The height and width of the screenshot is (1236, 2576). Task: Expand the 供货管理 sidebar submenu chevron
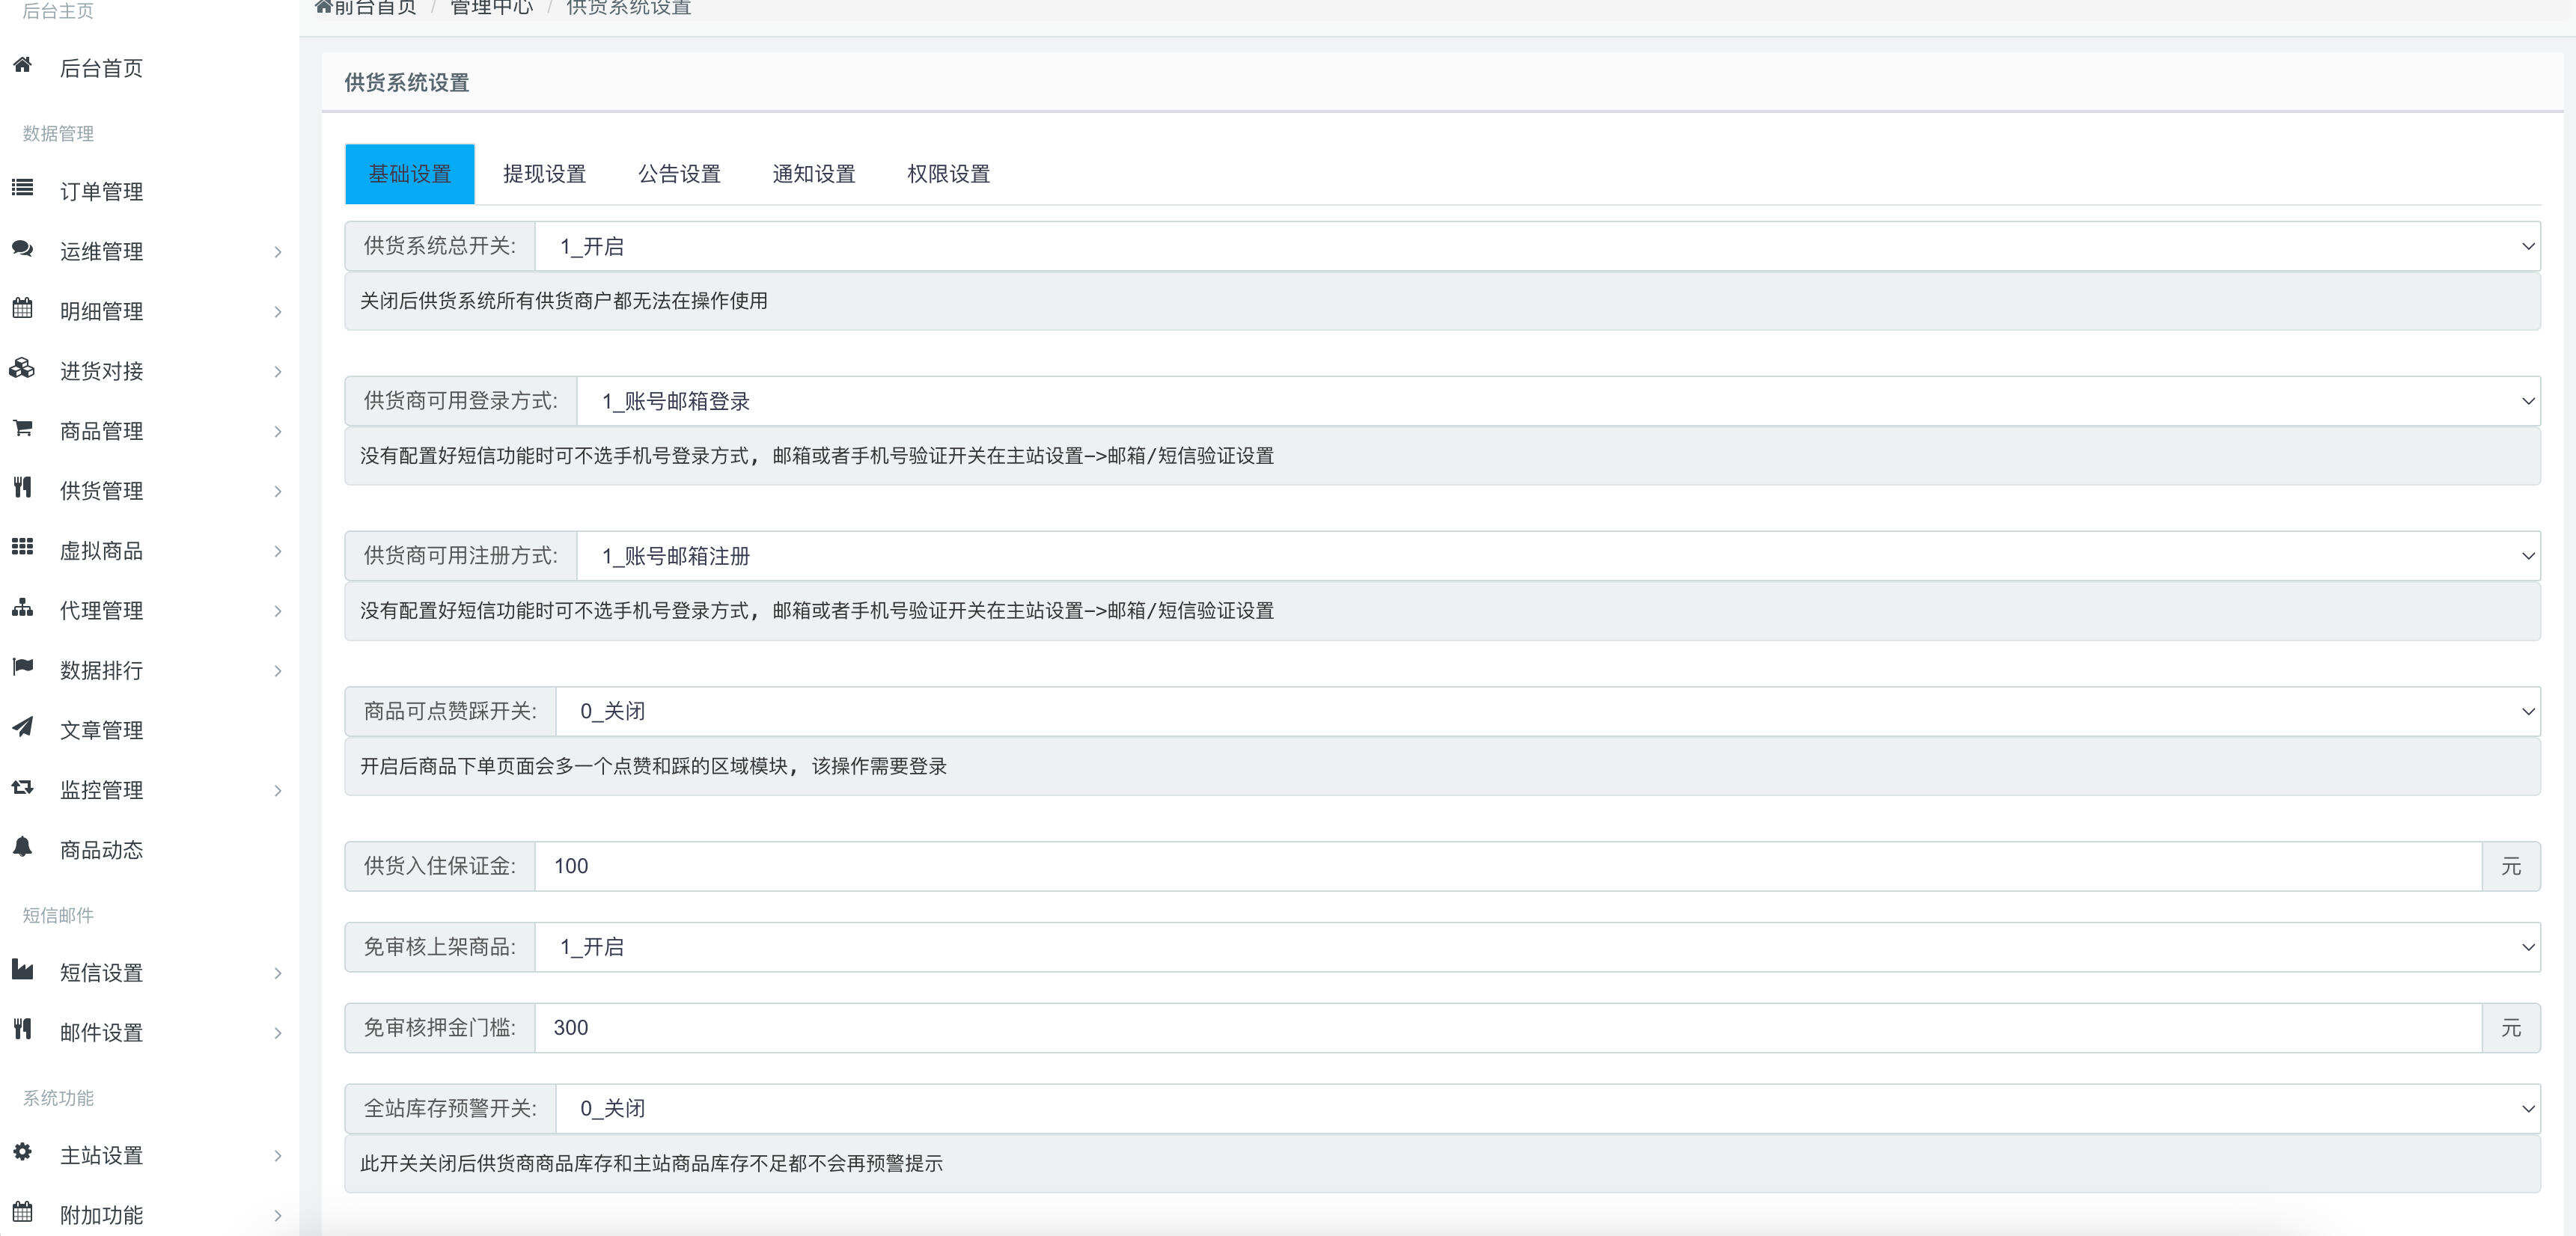click(278, 492)
